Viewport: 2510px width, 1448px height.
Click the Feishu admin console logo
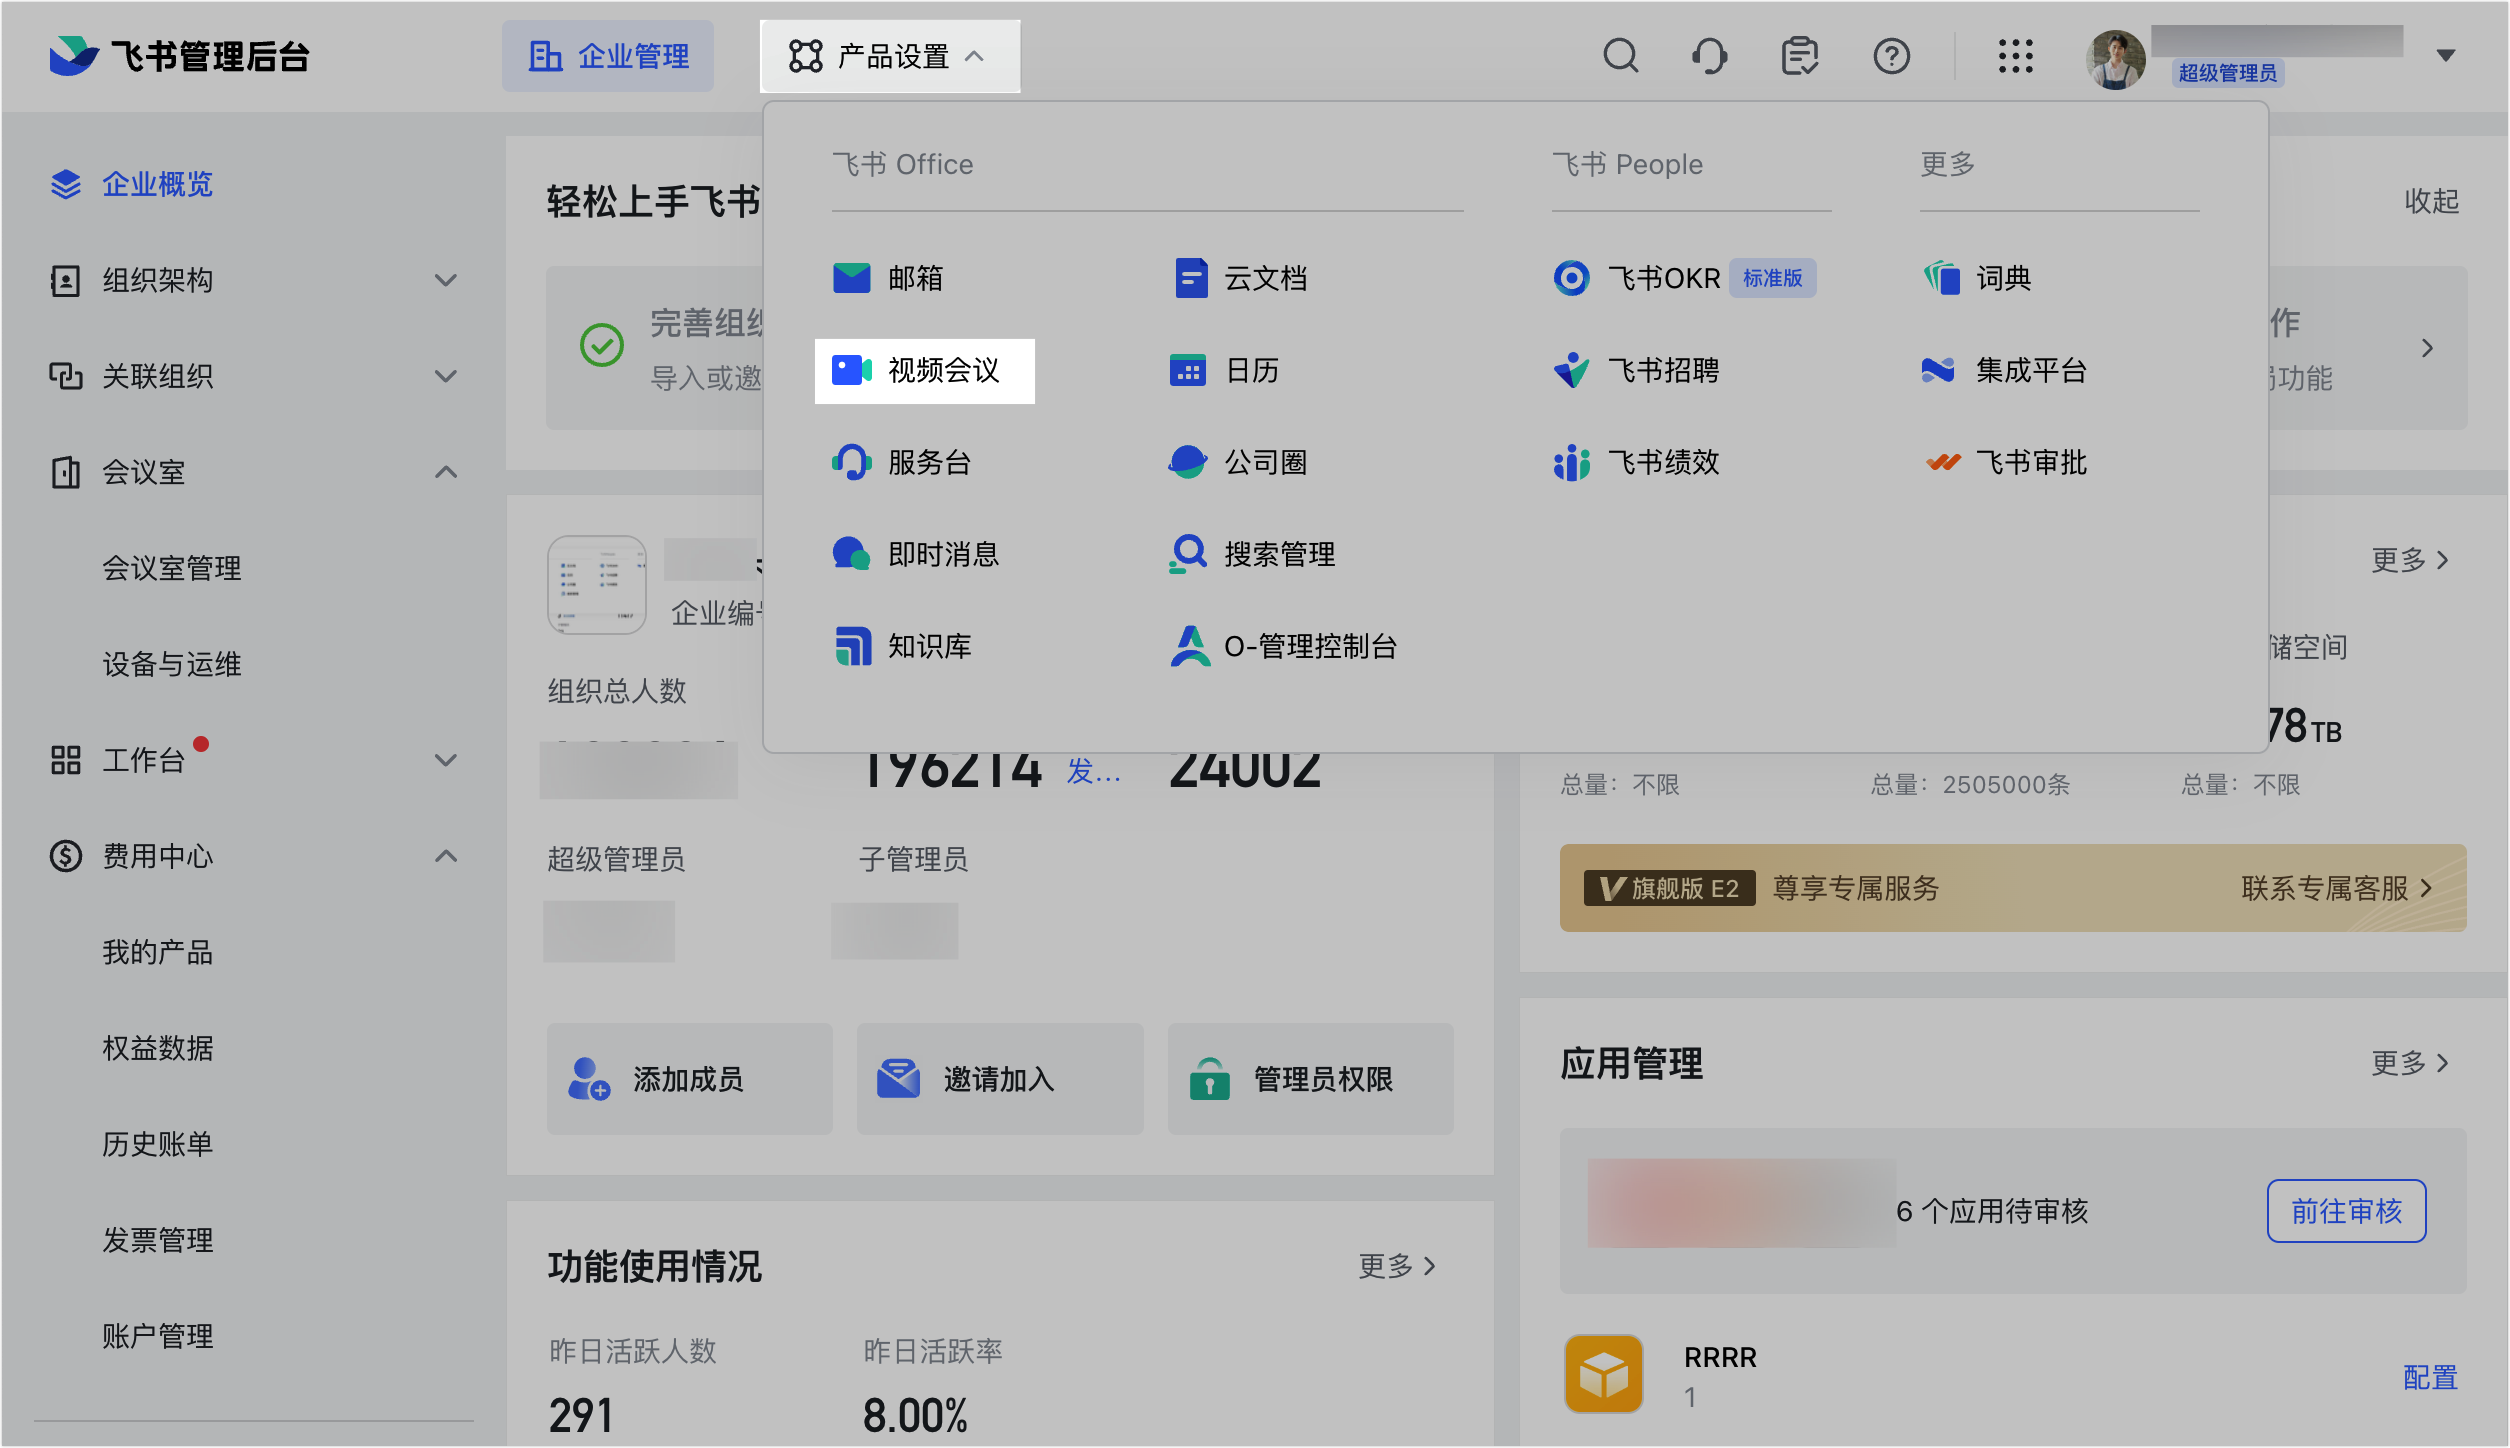[179, 56]
